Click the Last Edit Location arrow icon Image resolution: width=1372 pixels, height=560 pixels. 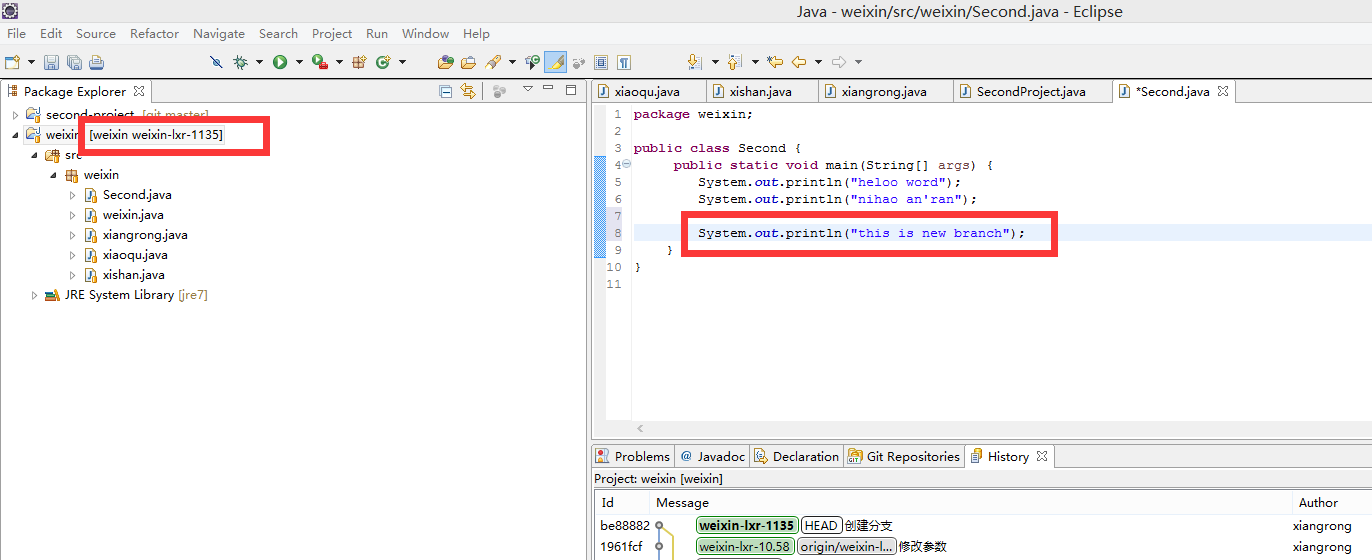(774, 62)
